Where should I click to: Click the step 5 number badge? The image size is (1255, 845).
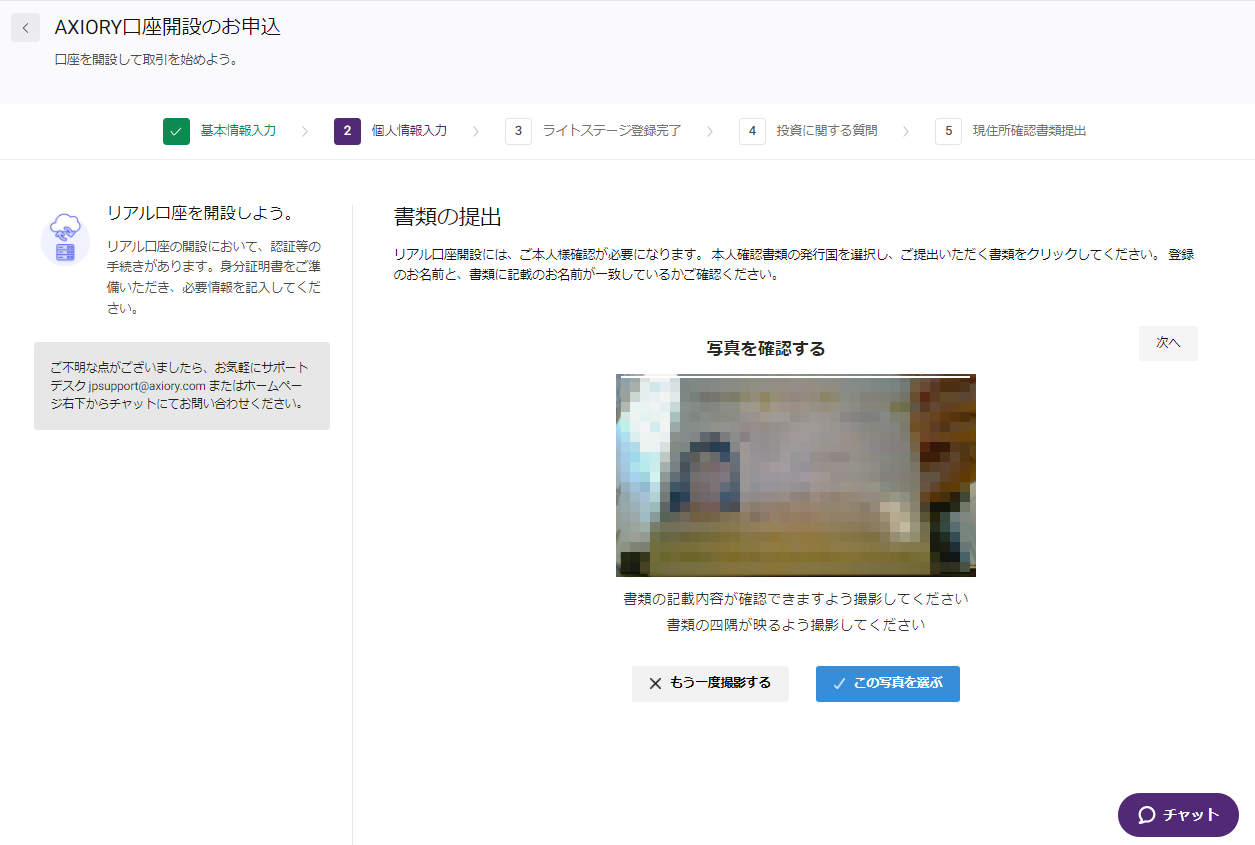948,131
